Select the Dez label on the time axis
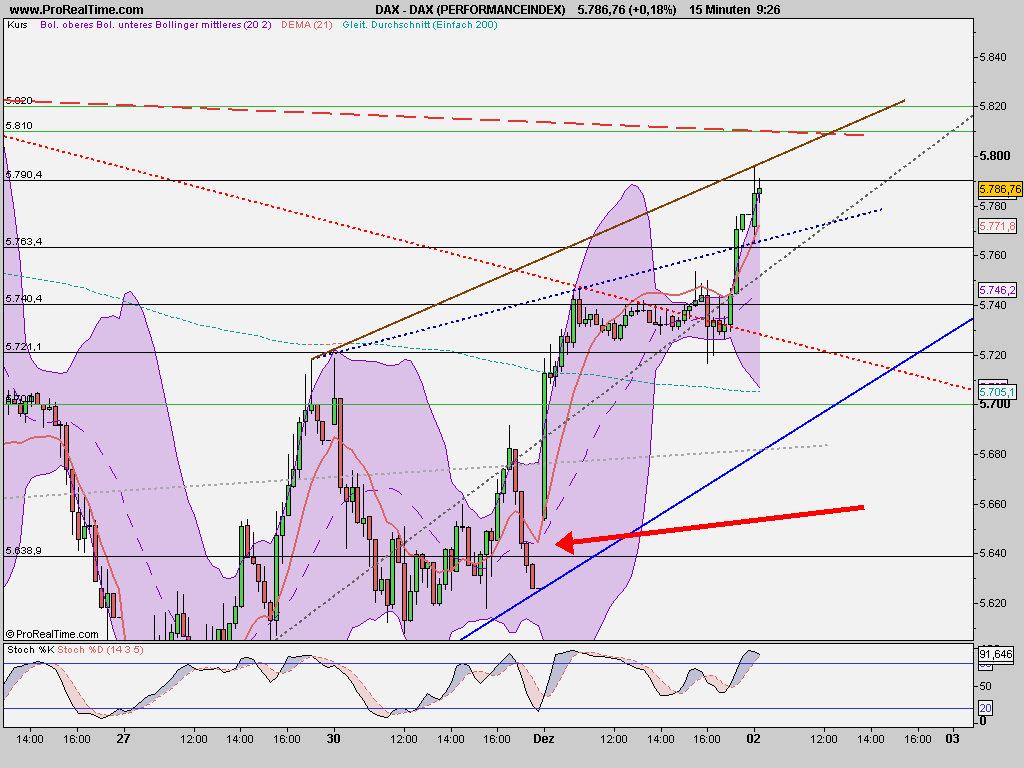The width and height of the screenshot is (1024, 768). coord(545,738)
